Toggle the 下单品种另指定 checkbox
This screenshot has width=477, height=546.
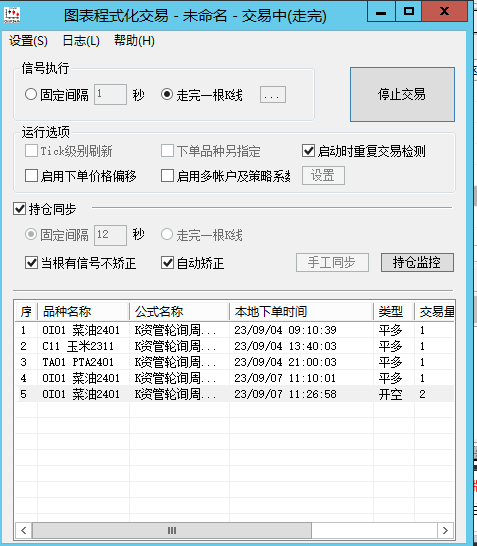click(167, 151)
